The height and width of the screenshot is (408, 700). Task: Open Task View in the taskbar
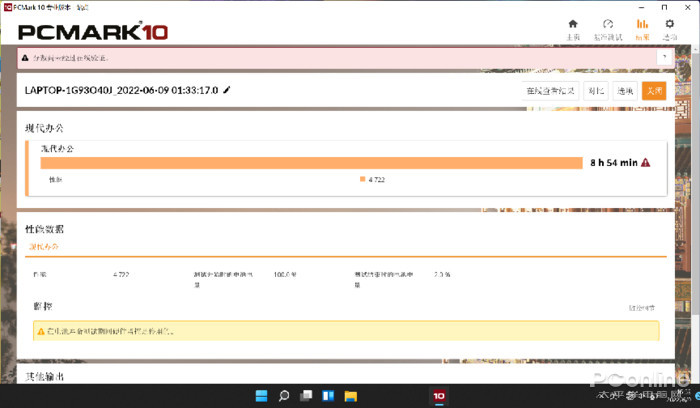tap(306, 397)
